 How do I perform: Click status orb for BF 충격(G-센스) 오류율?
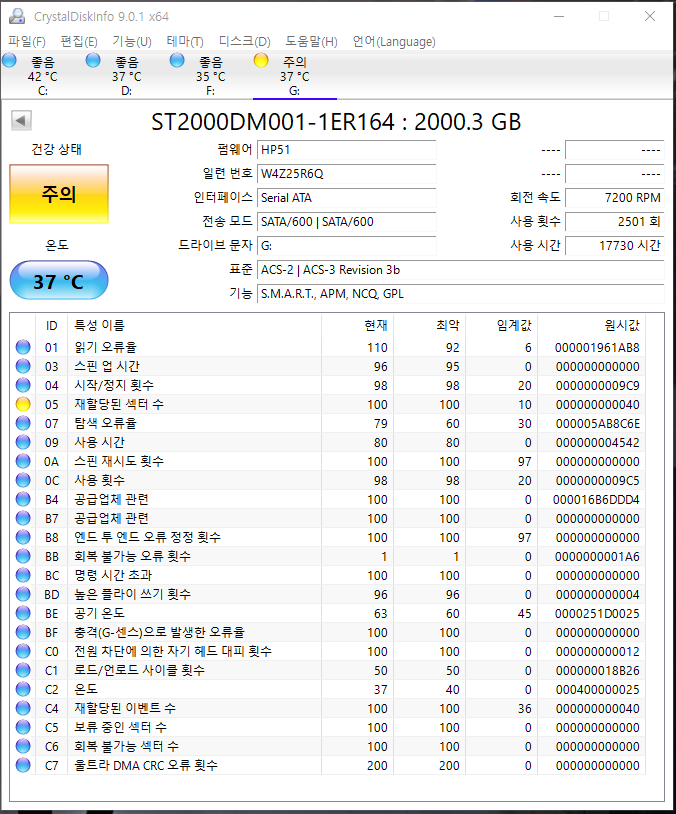23,632
